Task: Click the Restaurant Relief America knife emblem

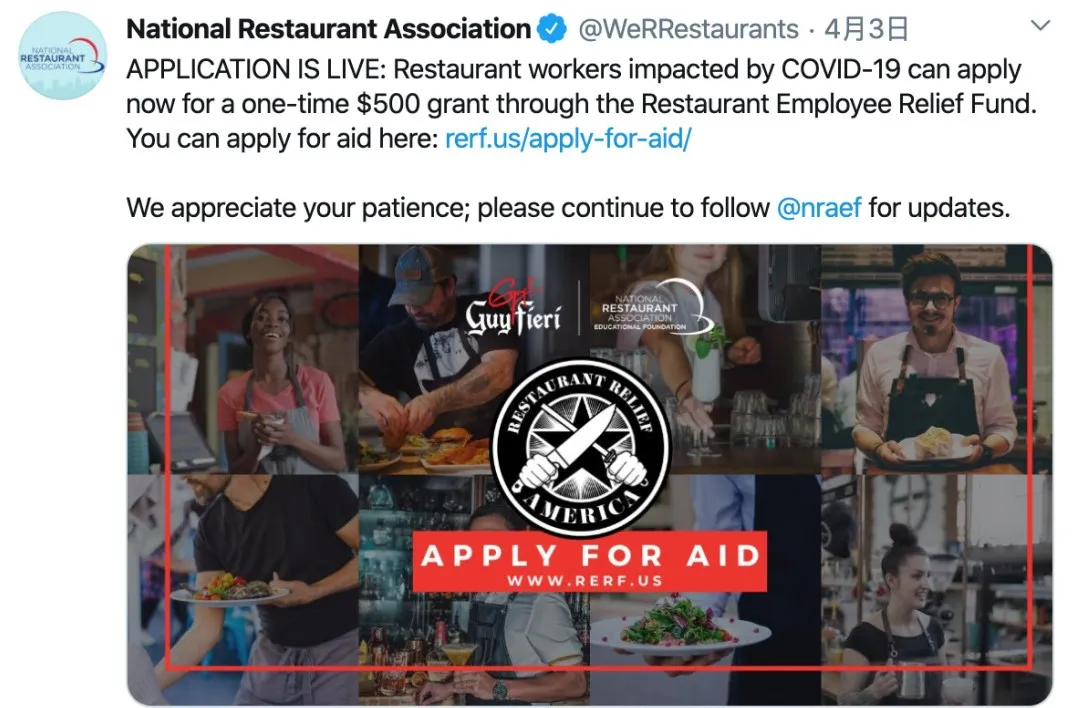Action: (x=581, y=448)
